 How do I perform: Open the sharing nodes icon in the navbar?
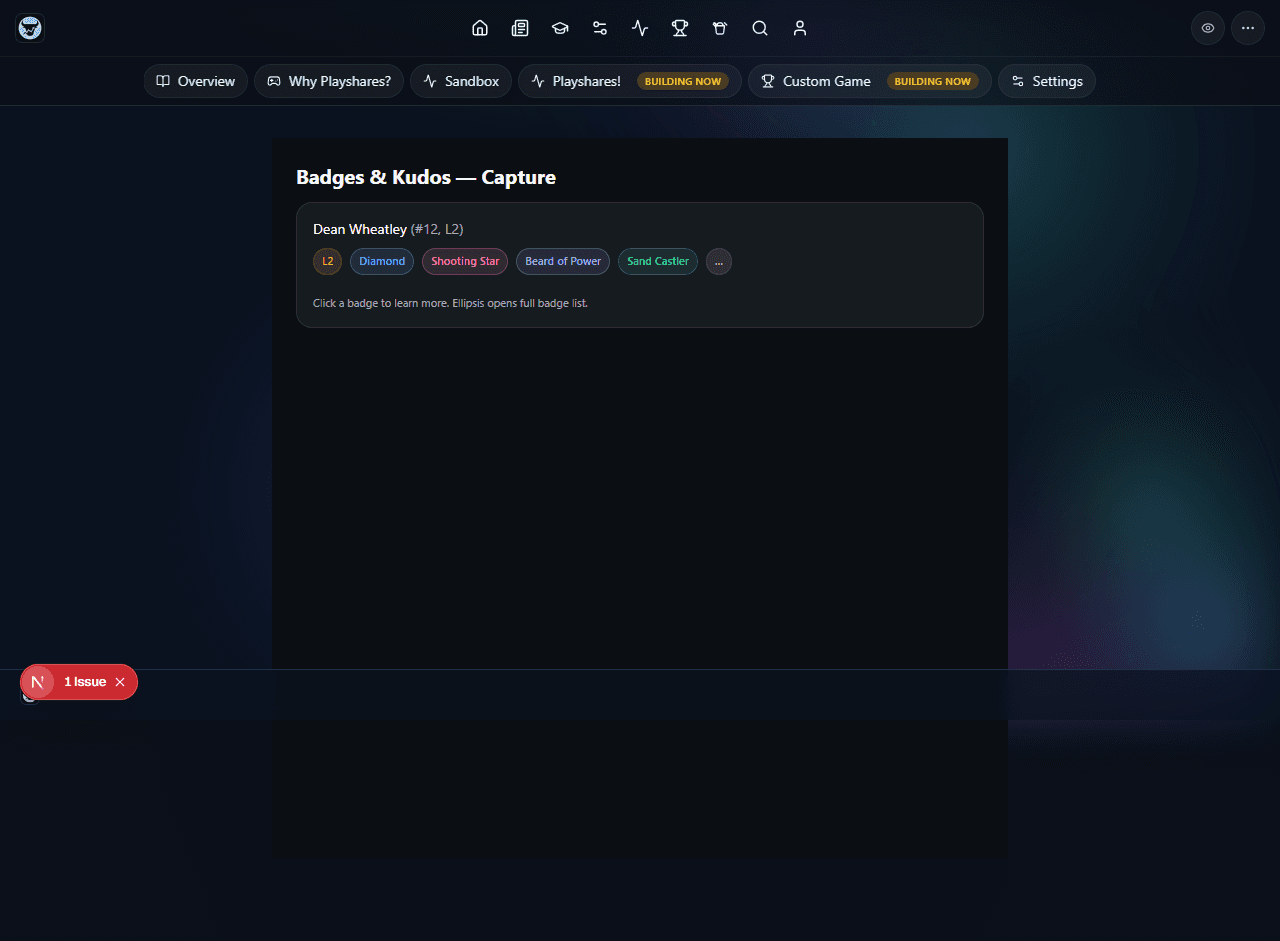click(x=600, y=28)
